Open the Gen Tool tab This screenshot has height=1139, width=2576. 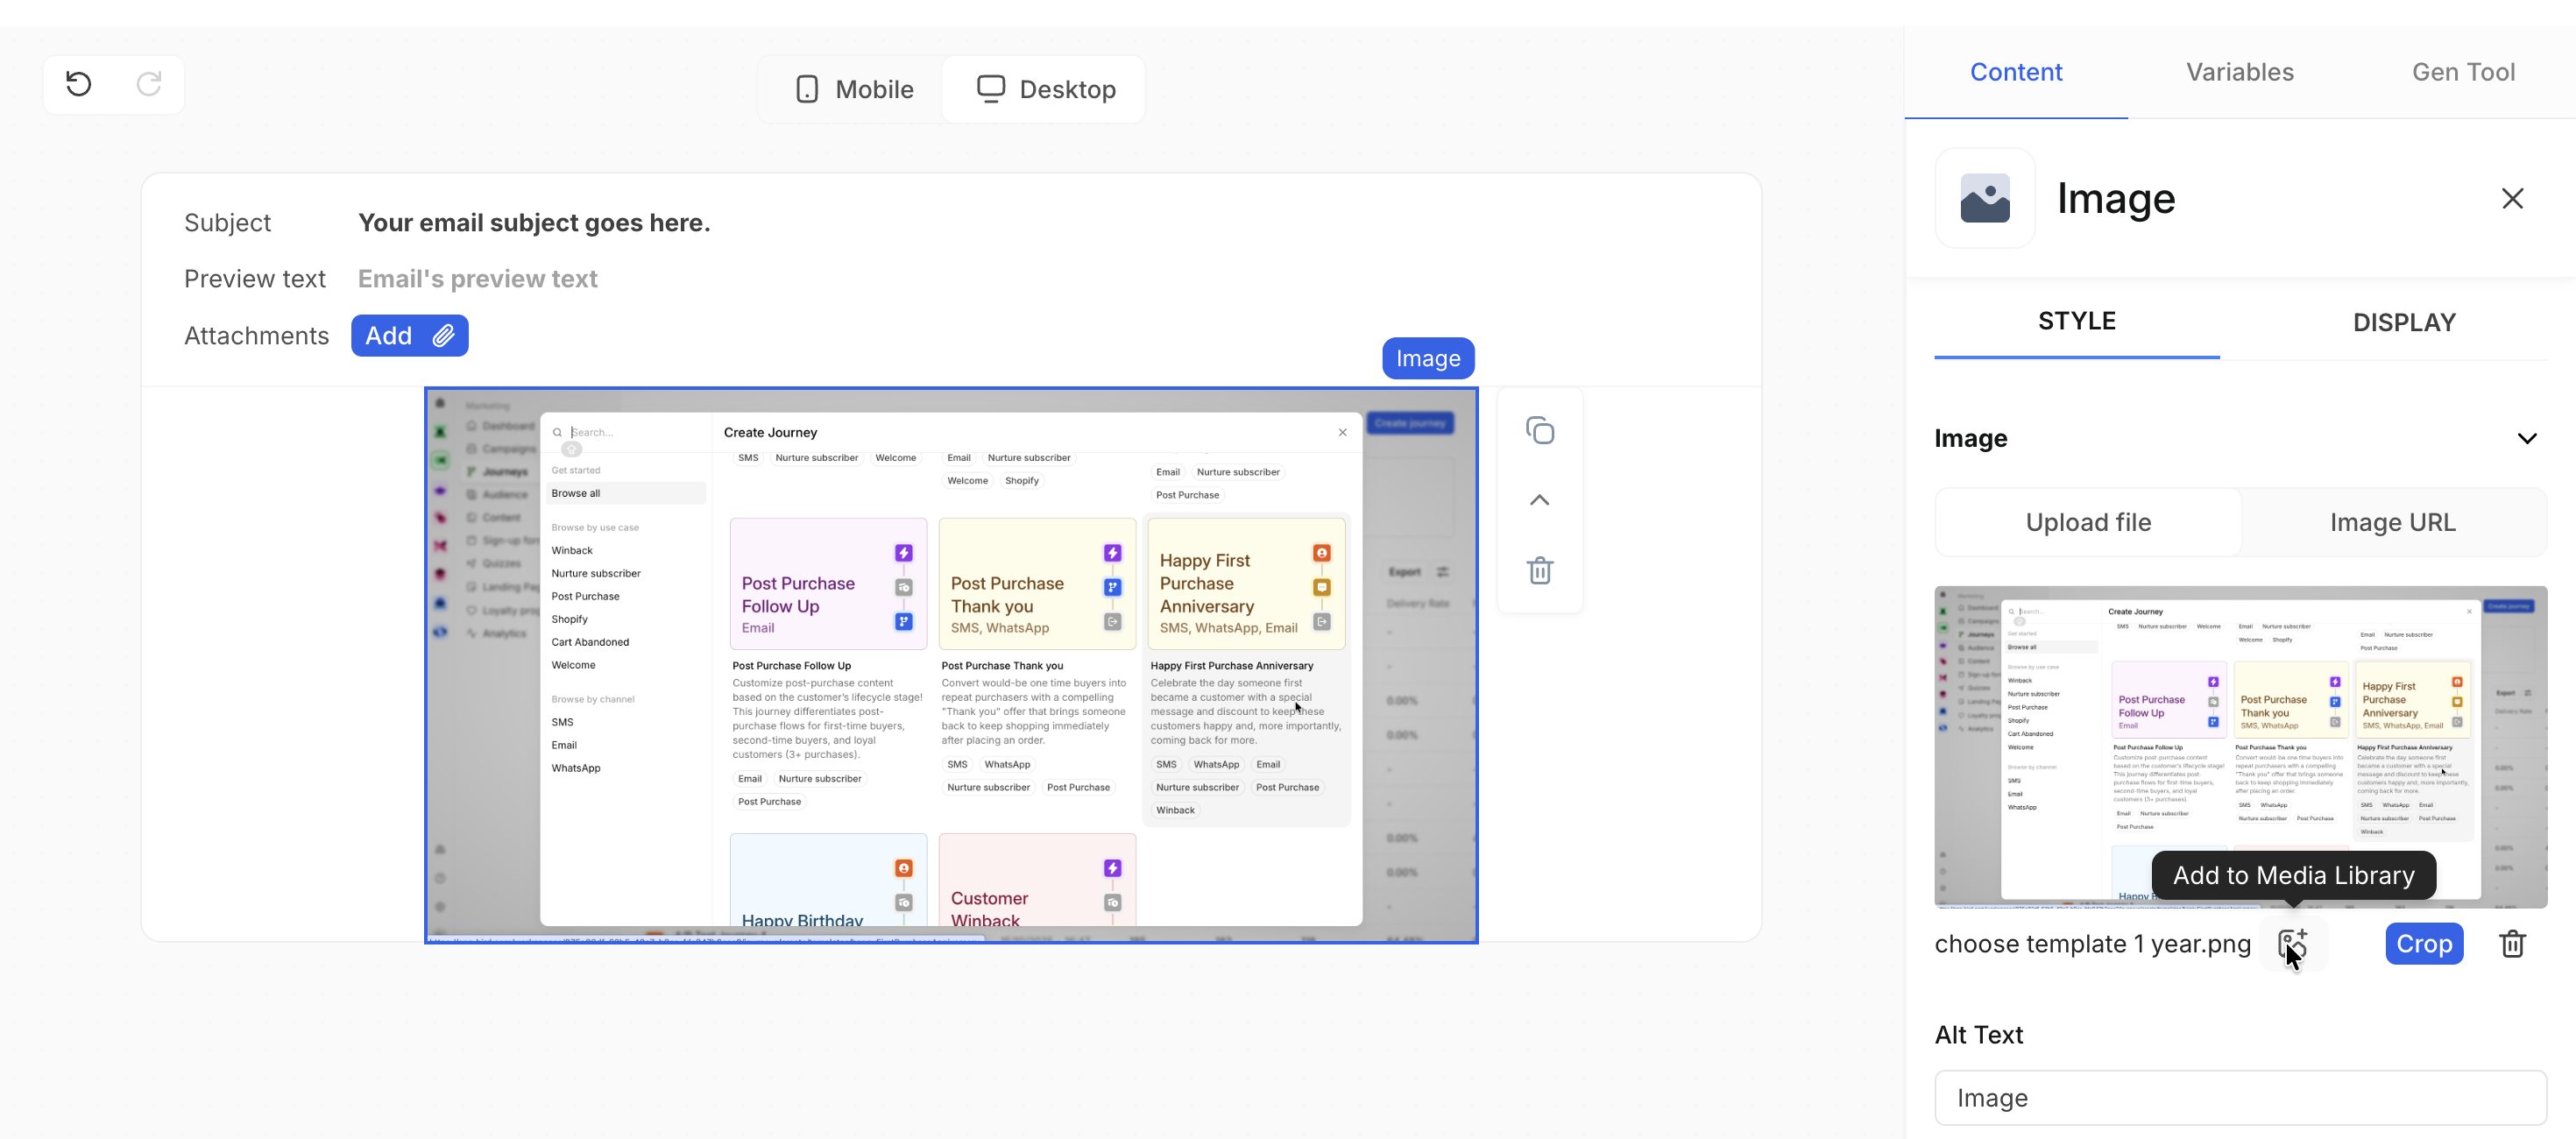click(x=2462, y=72)
